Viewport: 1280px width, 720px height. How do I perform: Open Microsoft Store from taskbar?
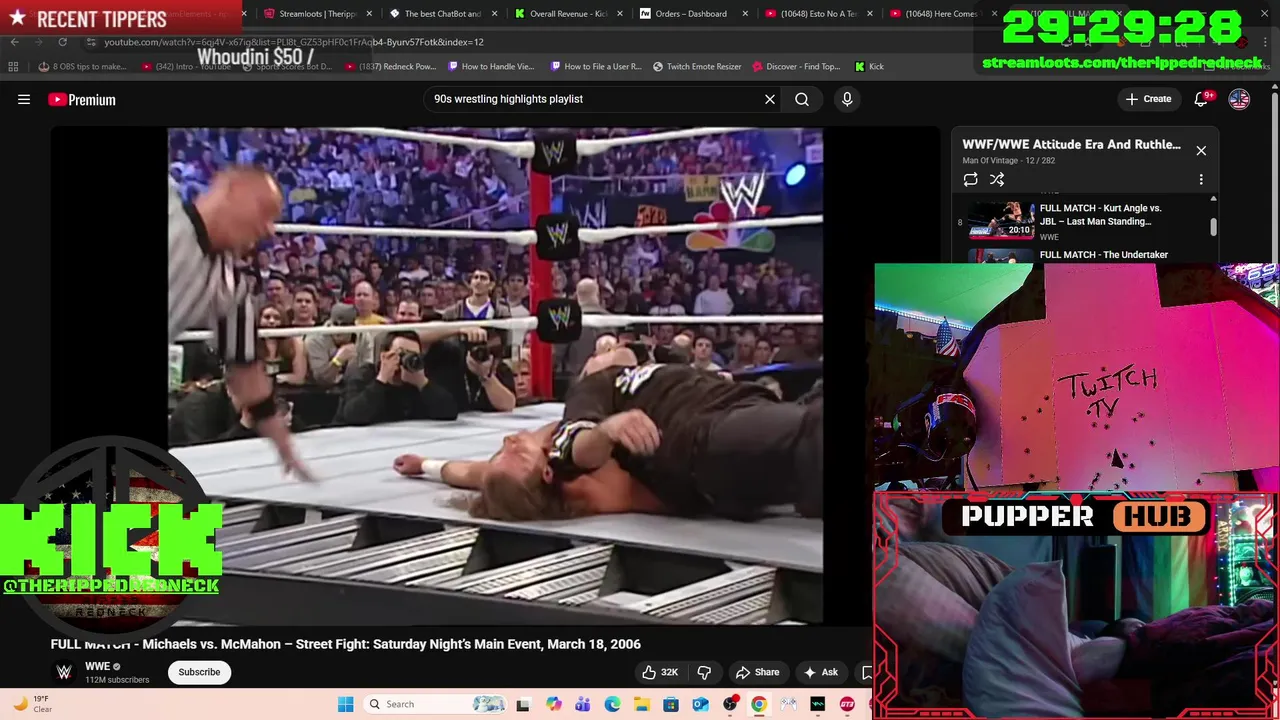(671, 704)
